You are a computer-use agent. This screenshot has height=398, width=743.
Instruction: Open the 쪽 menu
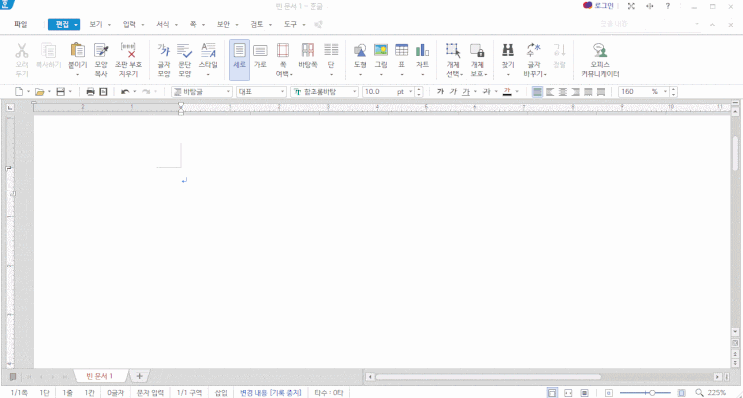point(193,25)
